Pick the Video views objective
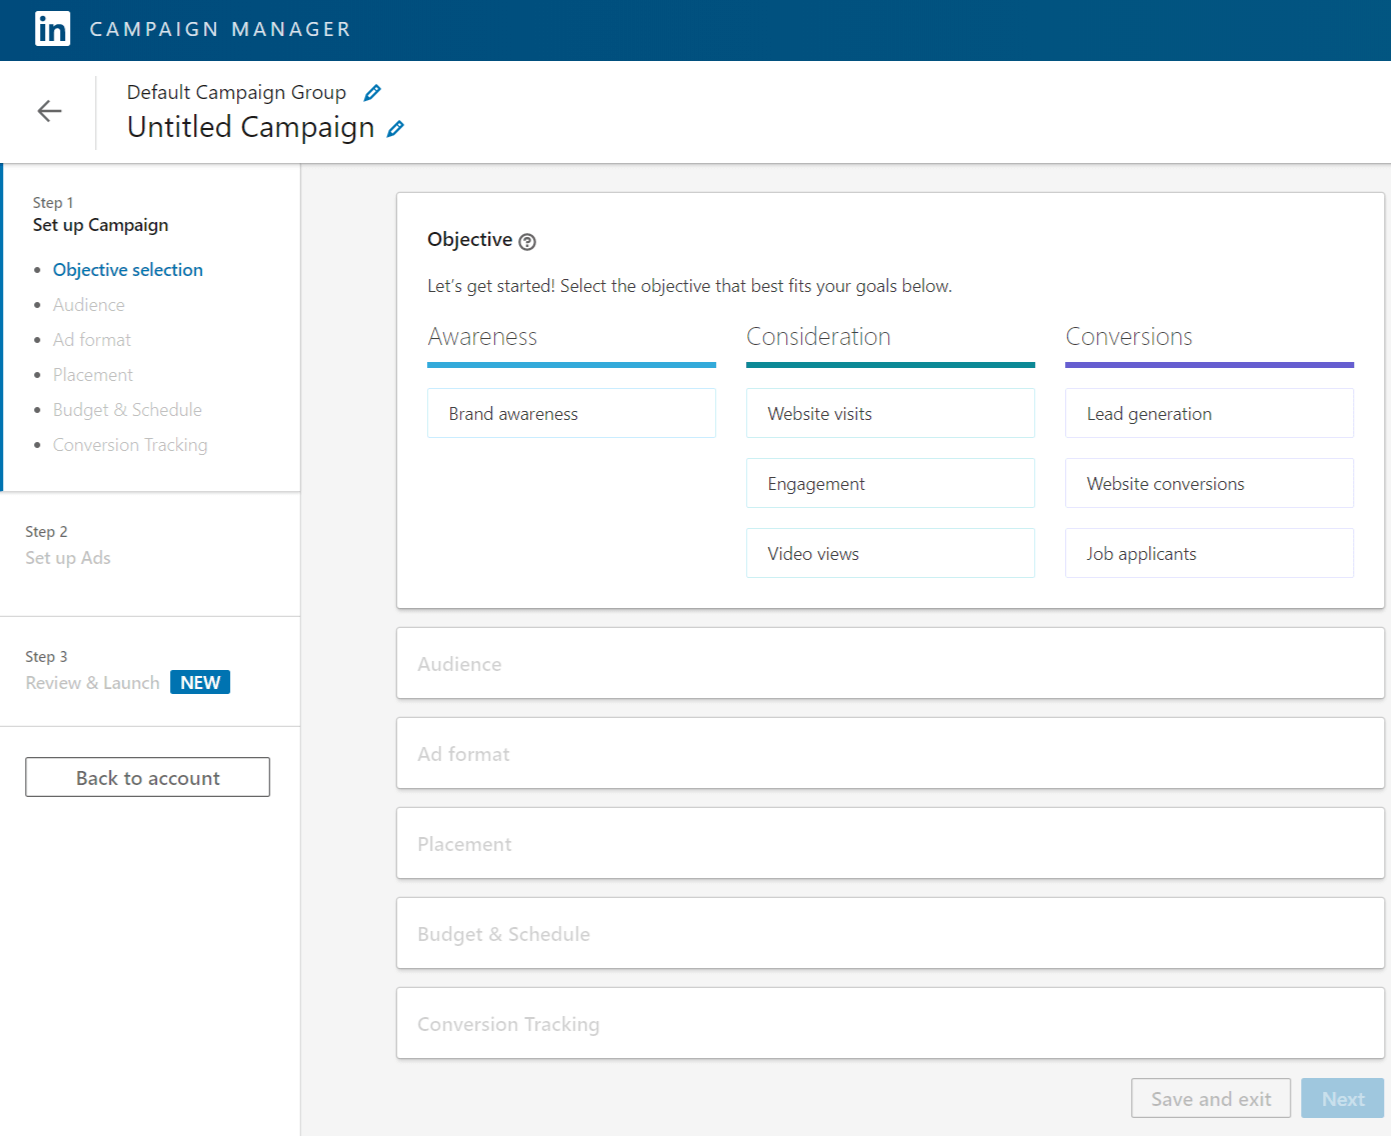The image size is (1391, 1136). point(890,553)
